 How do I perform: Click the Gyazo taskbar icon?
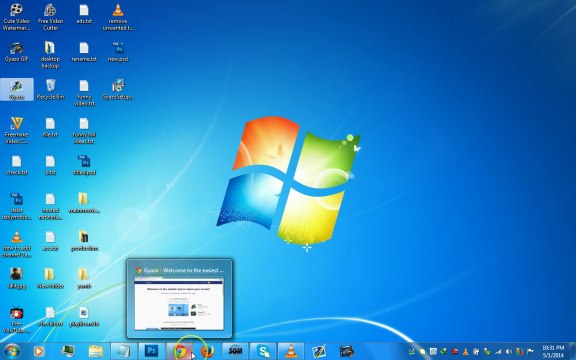pos(319,352)
